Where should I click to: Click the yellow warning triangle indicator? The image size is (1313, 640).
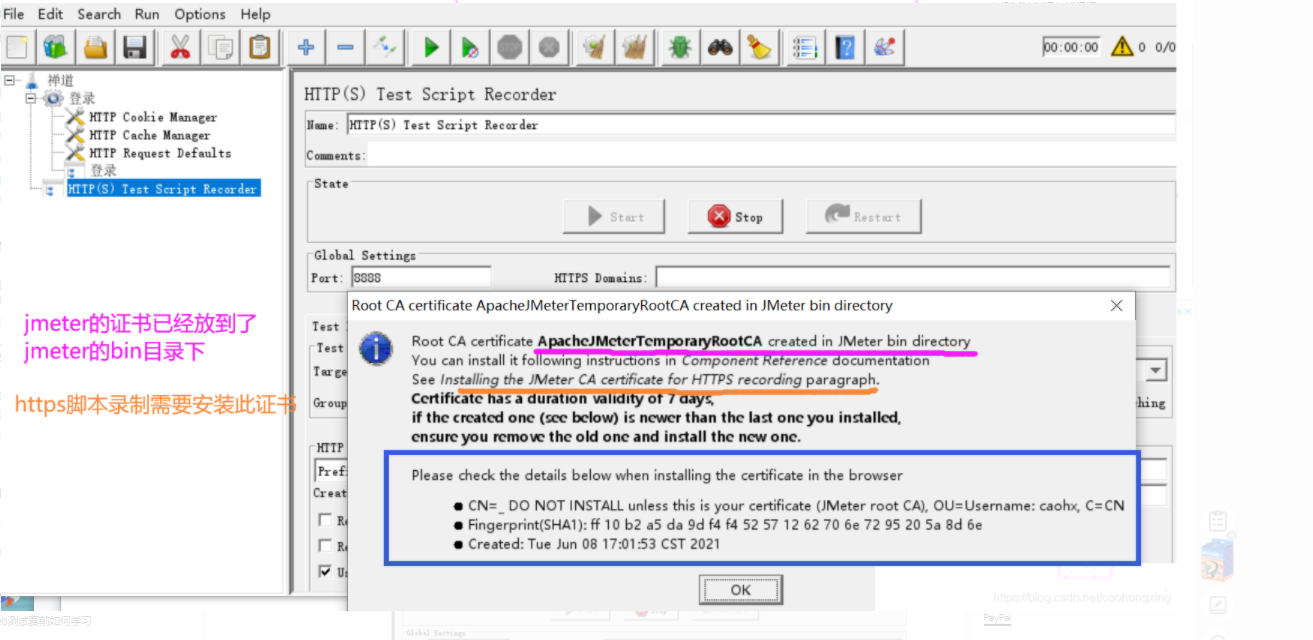point(1122,46)
